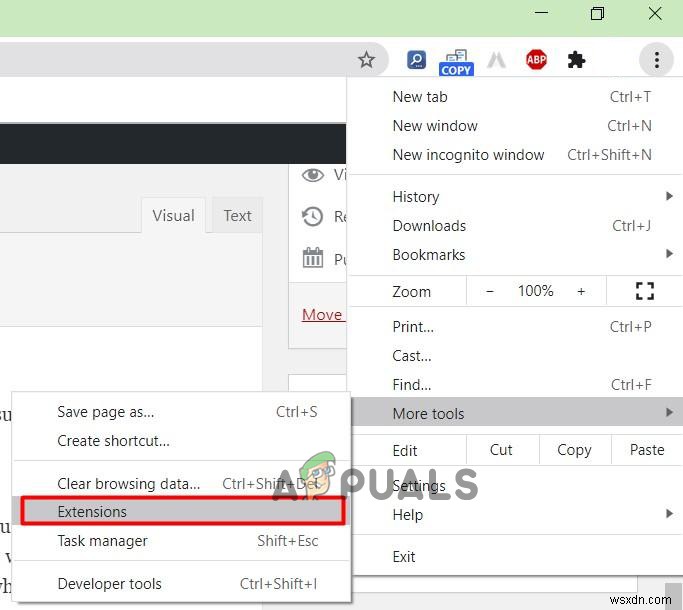Viewport: 683px width, 610px height.
Task: Click Copy in the Edit row
Action: 574,450
